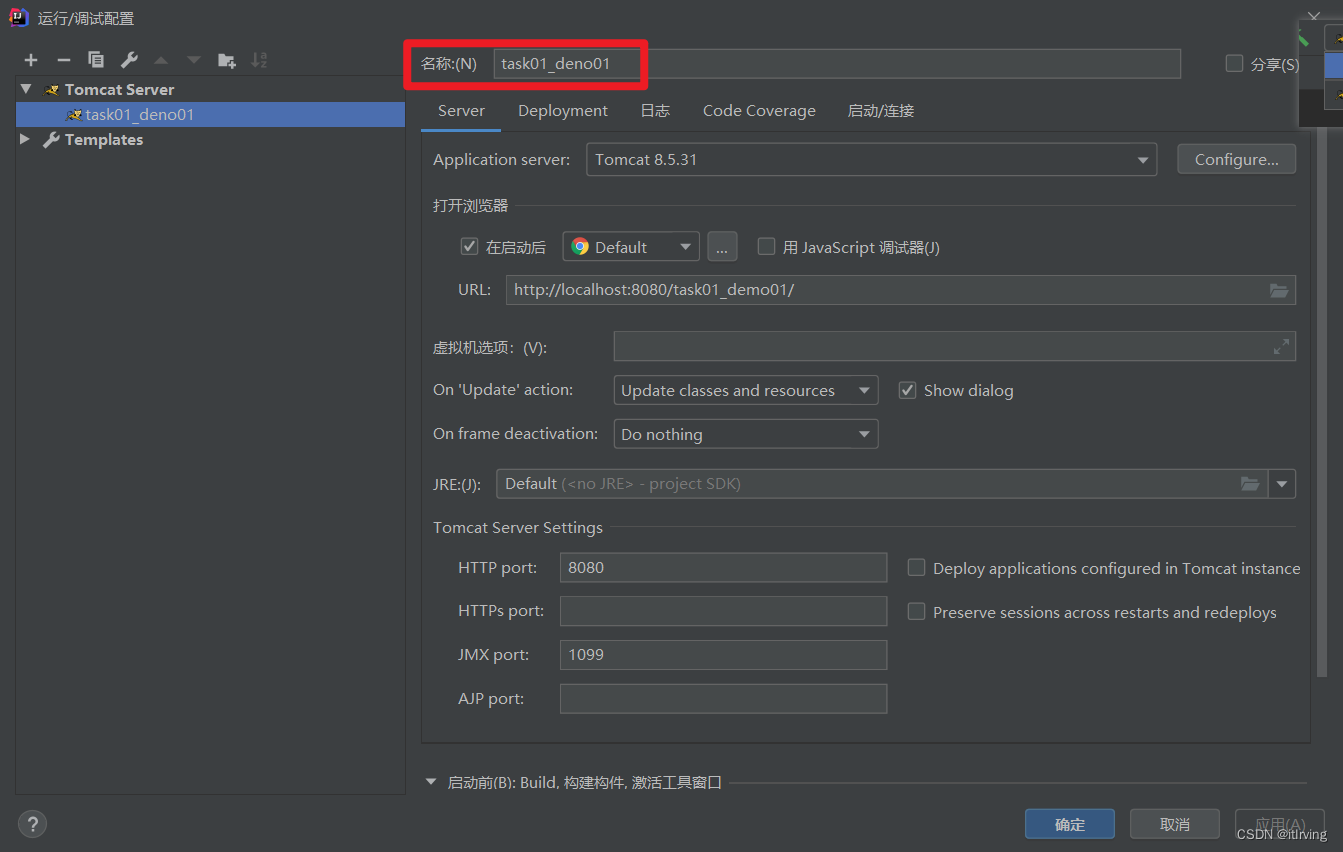
Task: Move the configuration up with the up arrow
Action: [x=161, y=60]
